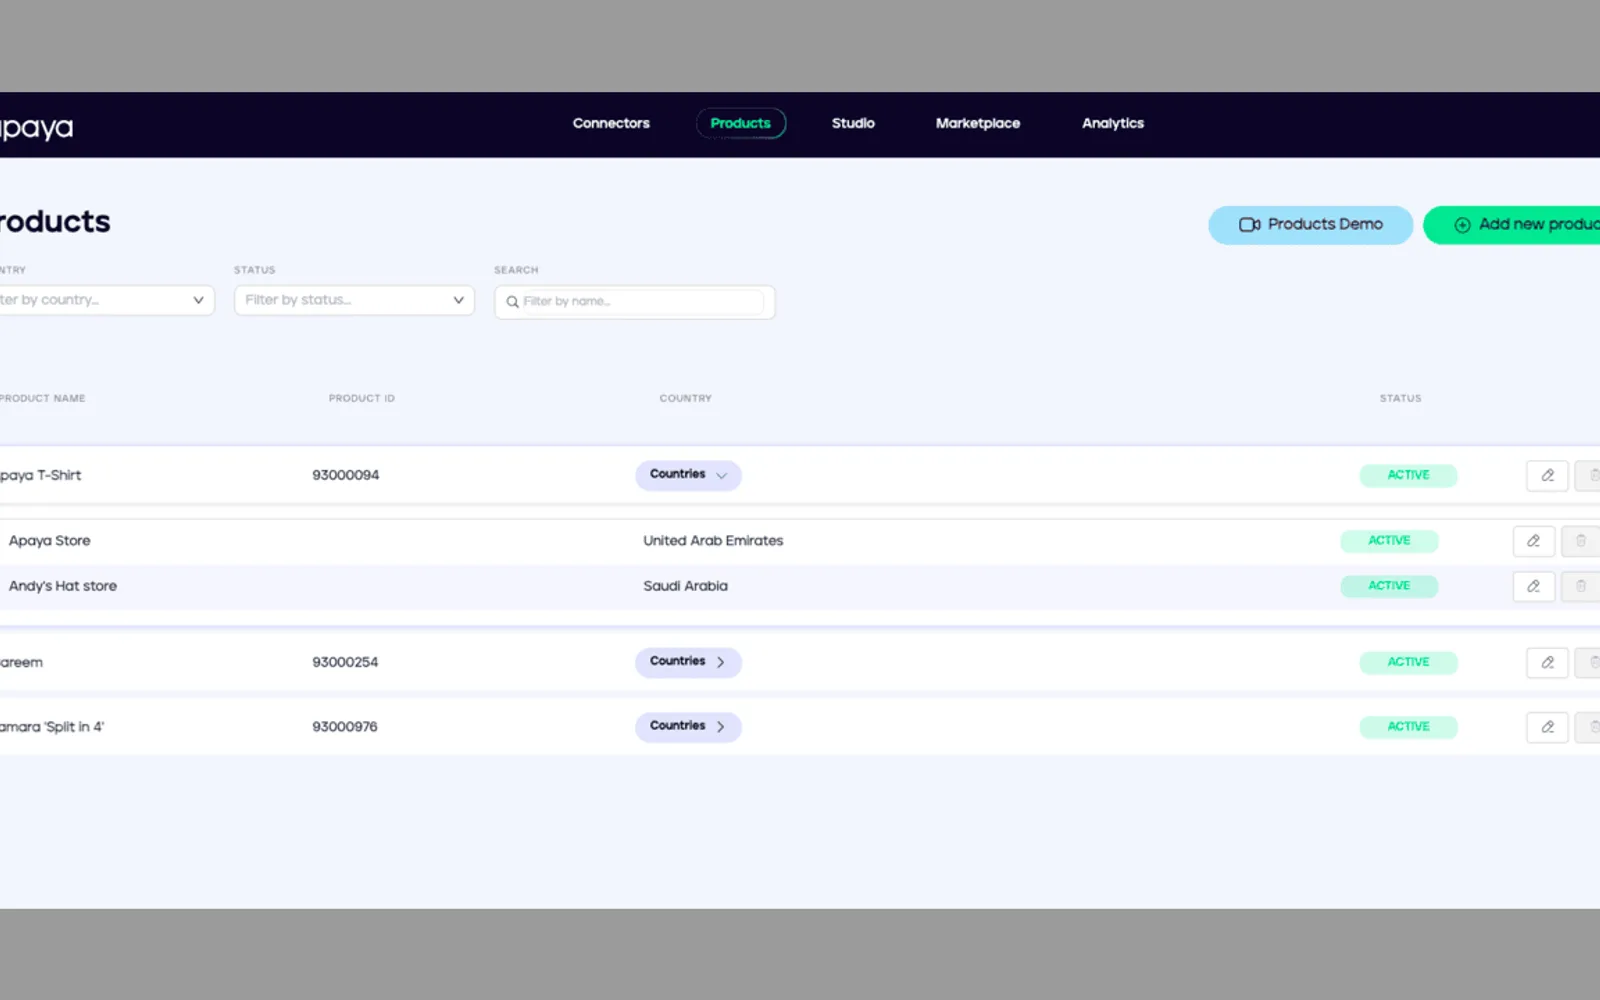Viewport: 1600px width, 1000px height.
Task: Click product ID 93000254
Action: tap(345, 662)
